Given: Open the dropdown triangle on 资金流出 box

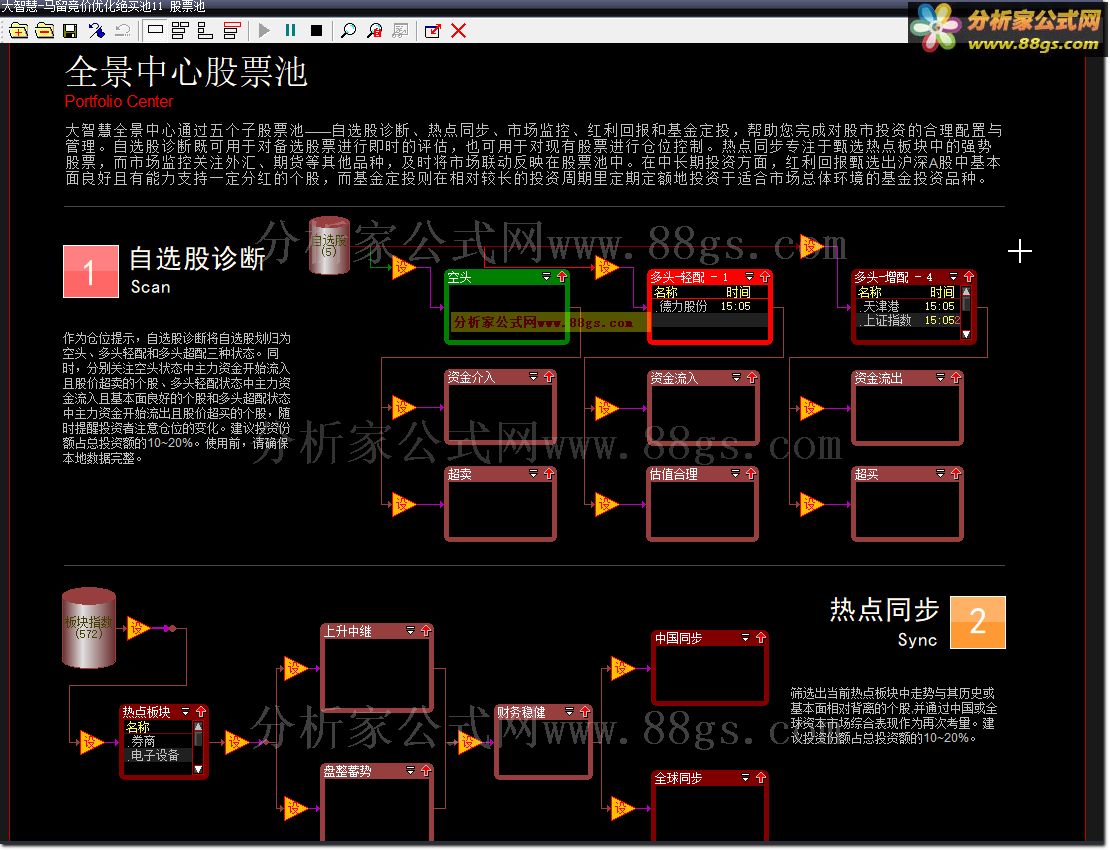Looking at the screenshot, I should click(941, 378).
